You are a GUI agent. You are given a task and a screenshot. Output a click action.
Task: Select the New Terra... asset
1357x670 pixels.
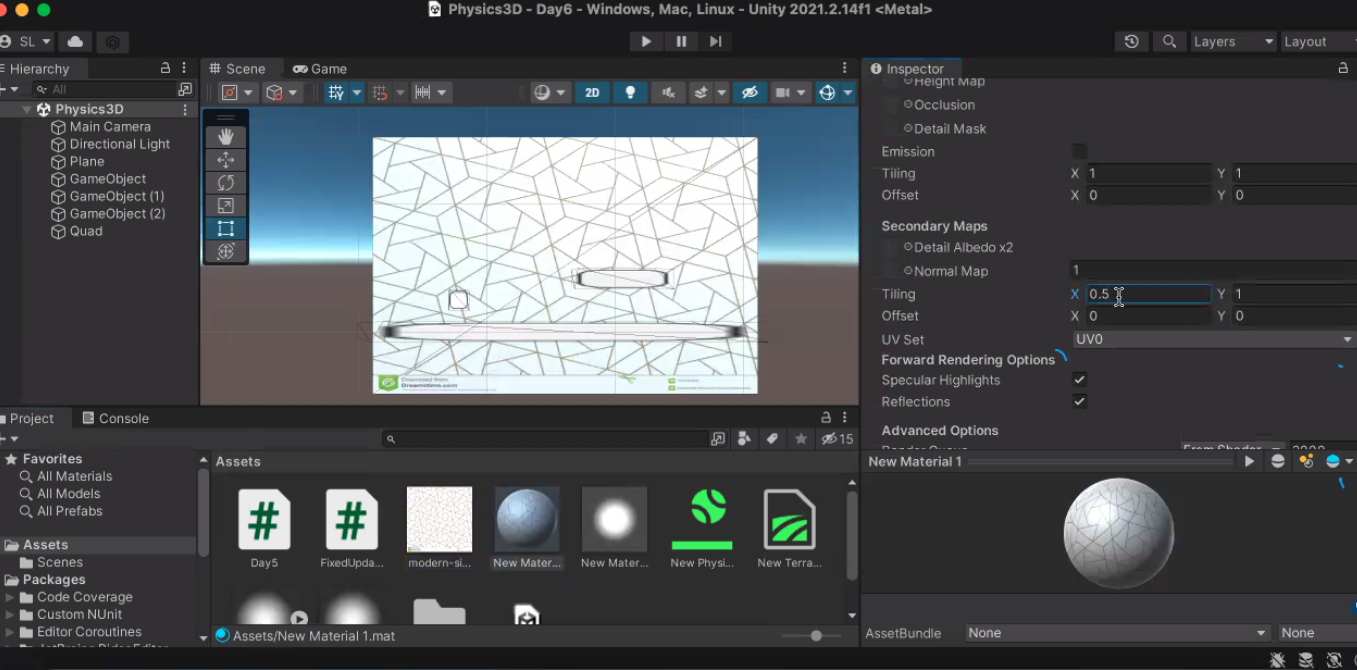coord(789,529)
